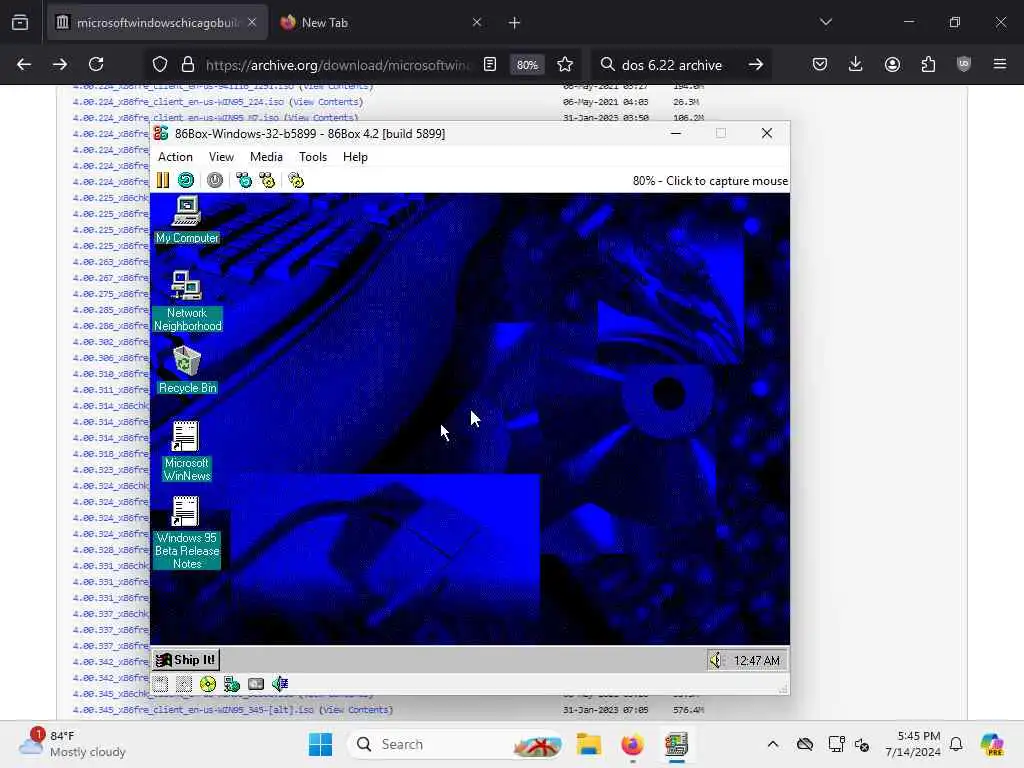Viewport: 1024px width, 768px height.
Task: Open the Help menu in 86Box
Action: pyautogui.click(x=355, y=157)
